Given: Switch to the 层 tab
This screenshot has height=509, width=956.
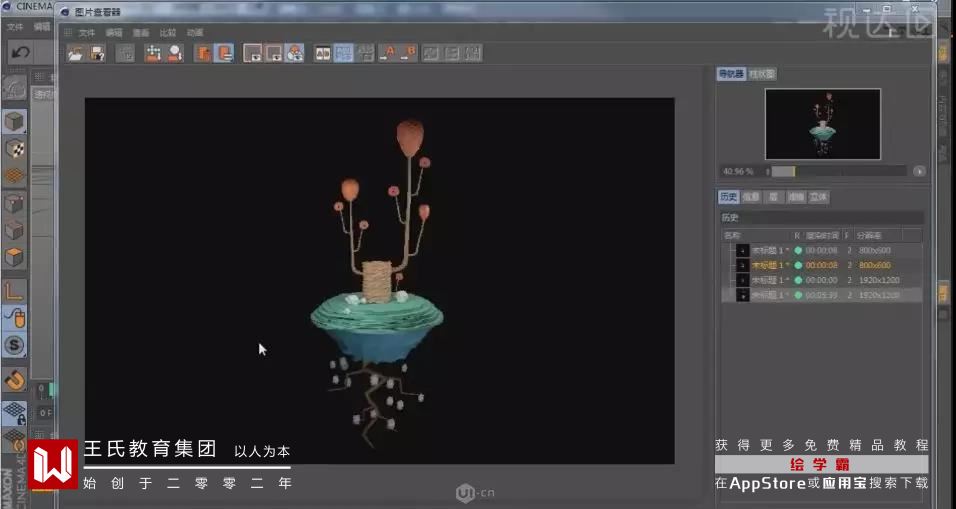Looking at the screenshot, I should coord(773,197).
